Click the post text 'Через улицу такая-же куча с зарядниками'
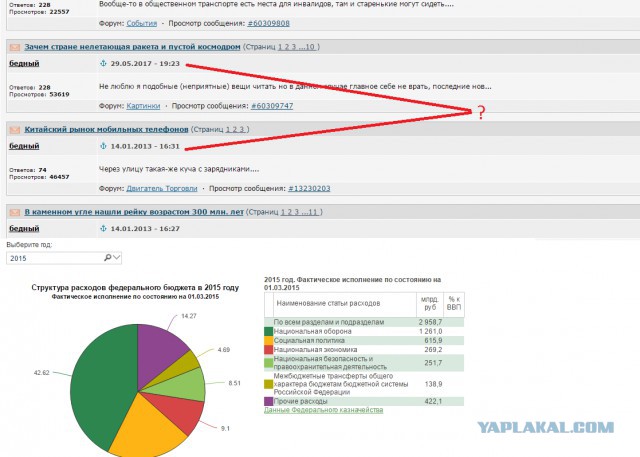 pyautogui.click(x=179, y=169)
